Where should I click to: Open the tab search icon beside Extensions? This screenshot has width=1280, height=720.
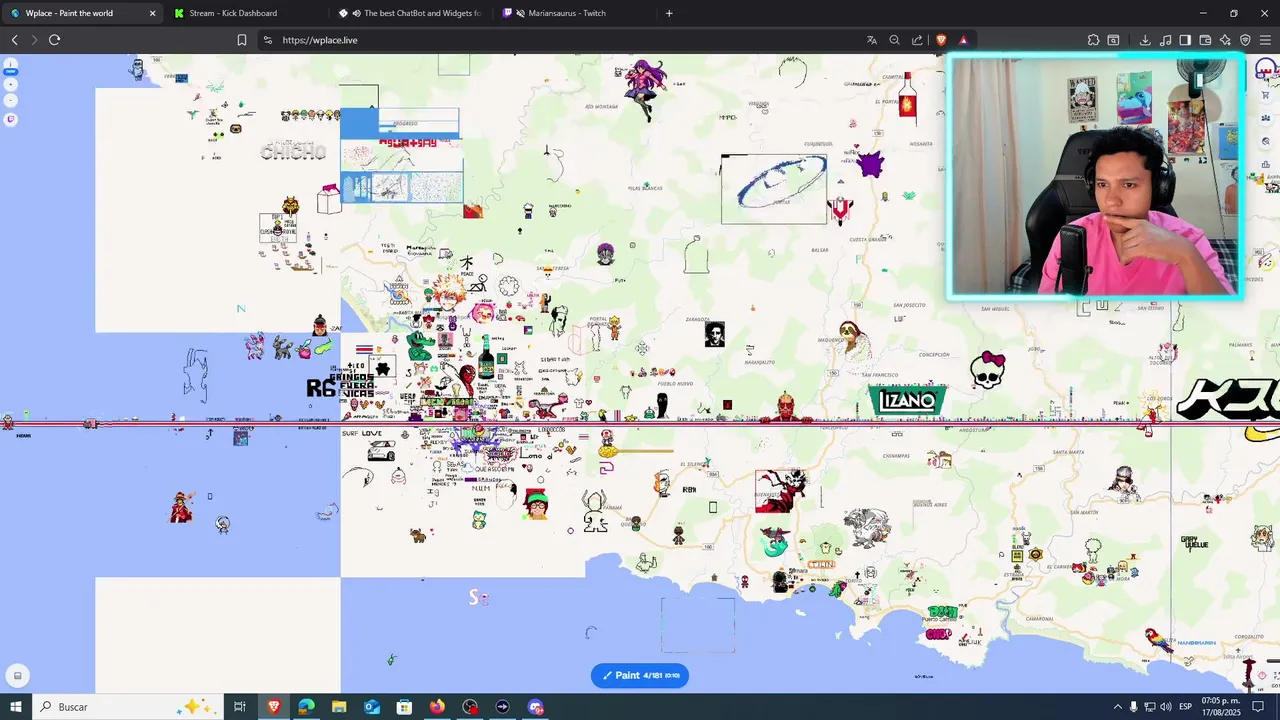pyautogui.click(x=1113, y=40)
